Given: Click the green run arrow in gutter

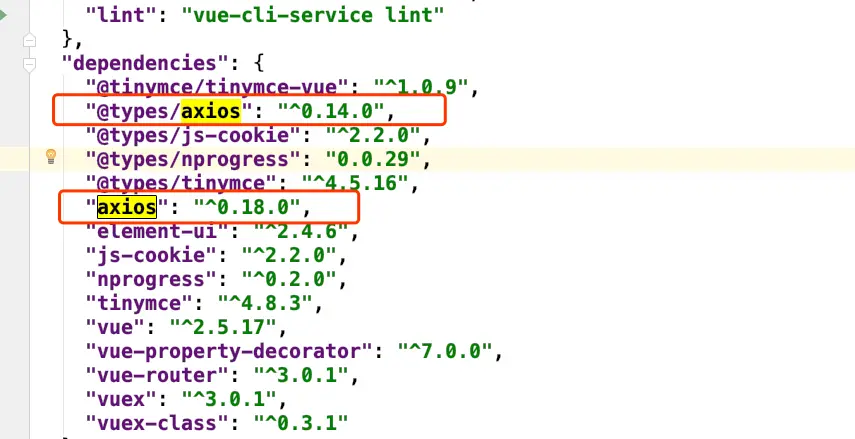Looking at the screenshot, I should click(3, 15).
